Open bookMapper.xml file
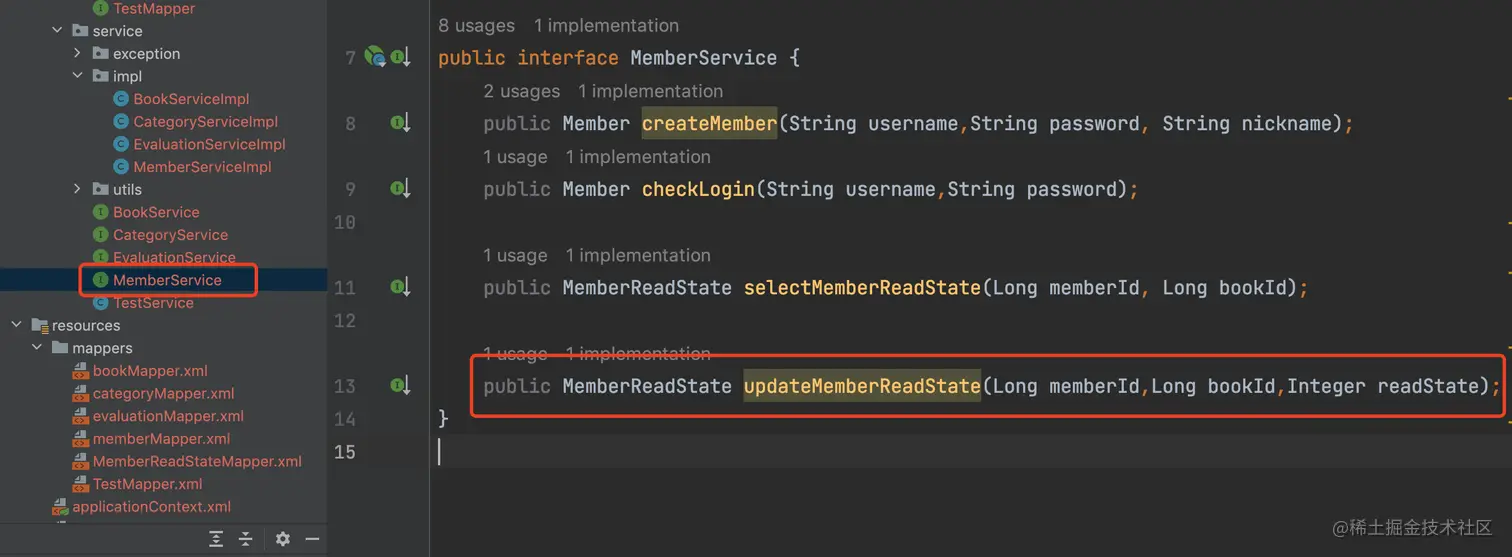1512x557 pixels. 150,370
